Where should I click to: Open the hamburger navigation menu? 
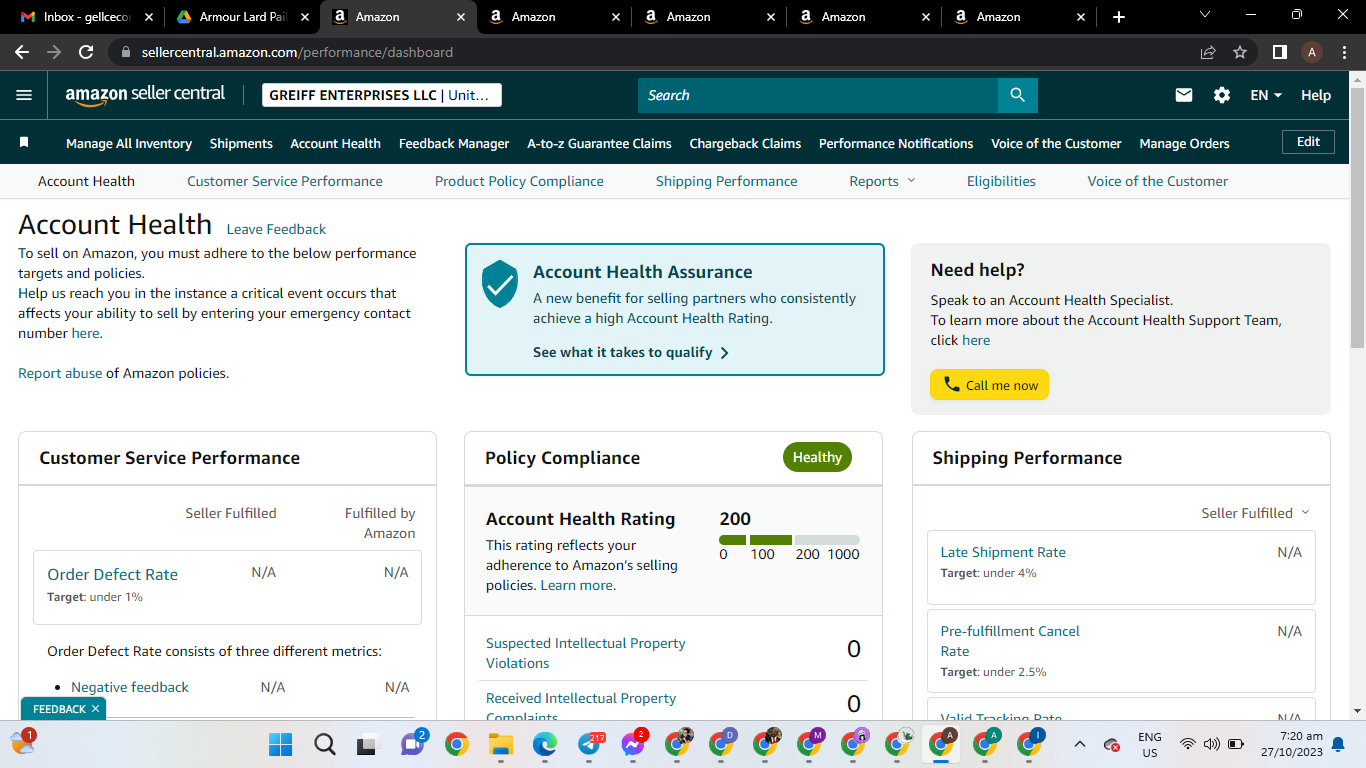click(x=24, y=95)
